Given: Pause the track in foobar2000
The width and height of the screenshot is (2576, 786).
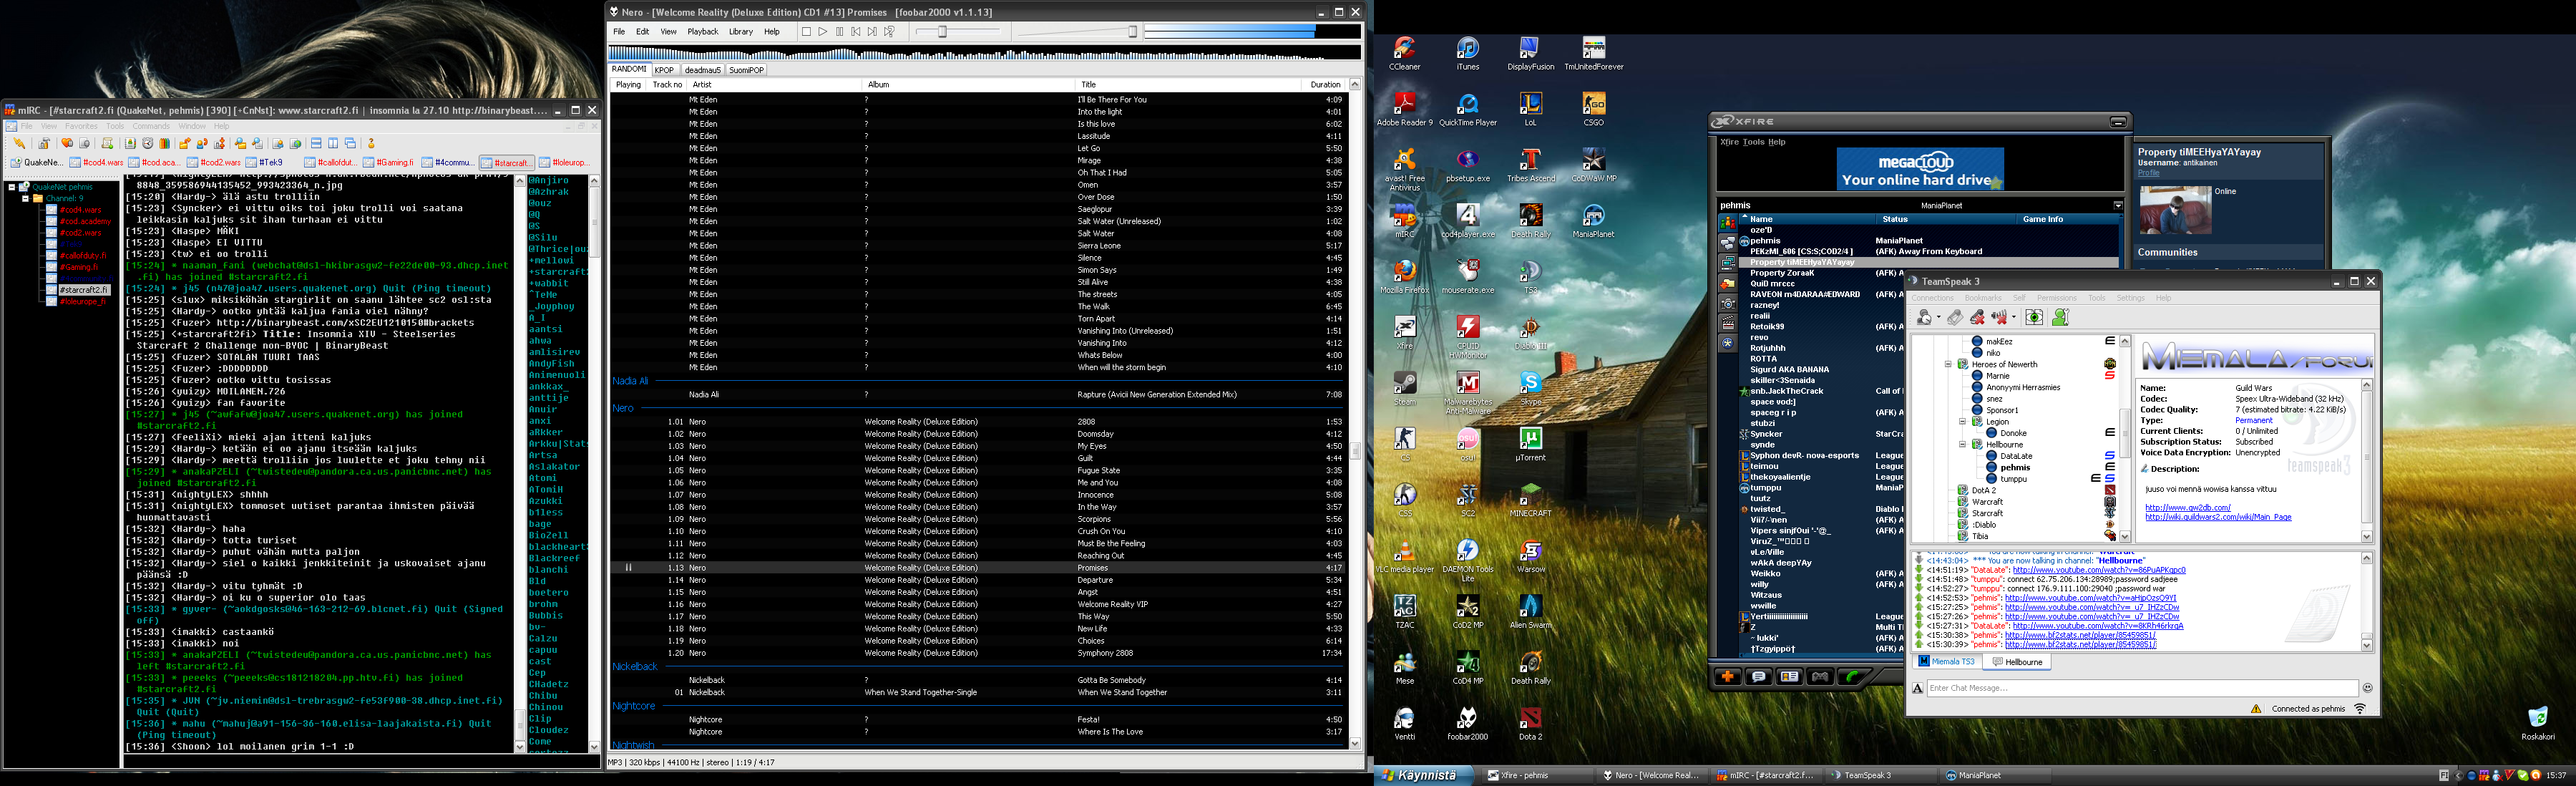Looking at the screenshot, I should [x=839, y=32].
